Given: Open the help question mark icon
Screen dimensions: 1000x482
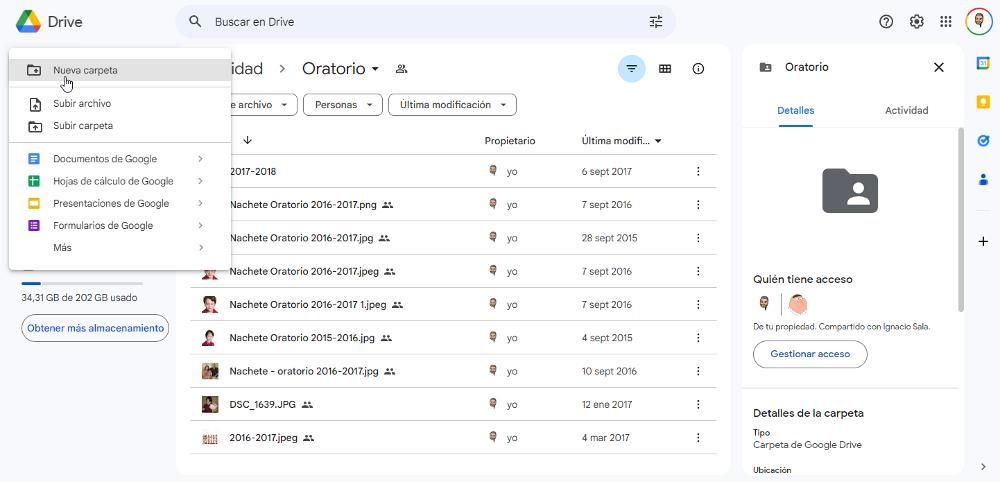Looking at the screenshot, I should (886, 22).
